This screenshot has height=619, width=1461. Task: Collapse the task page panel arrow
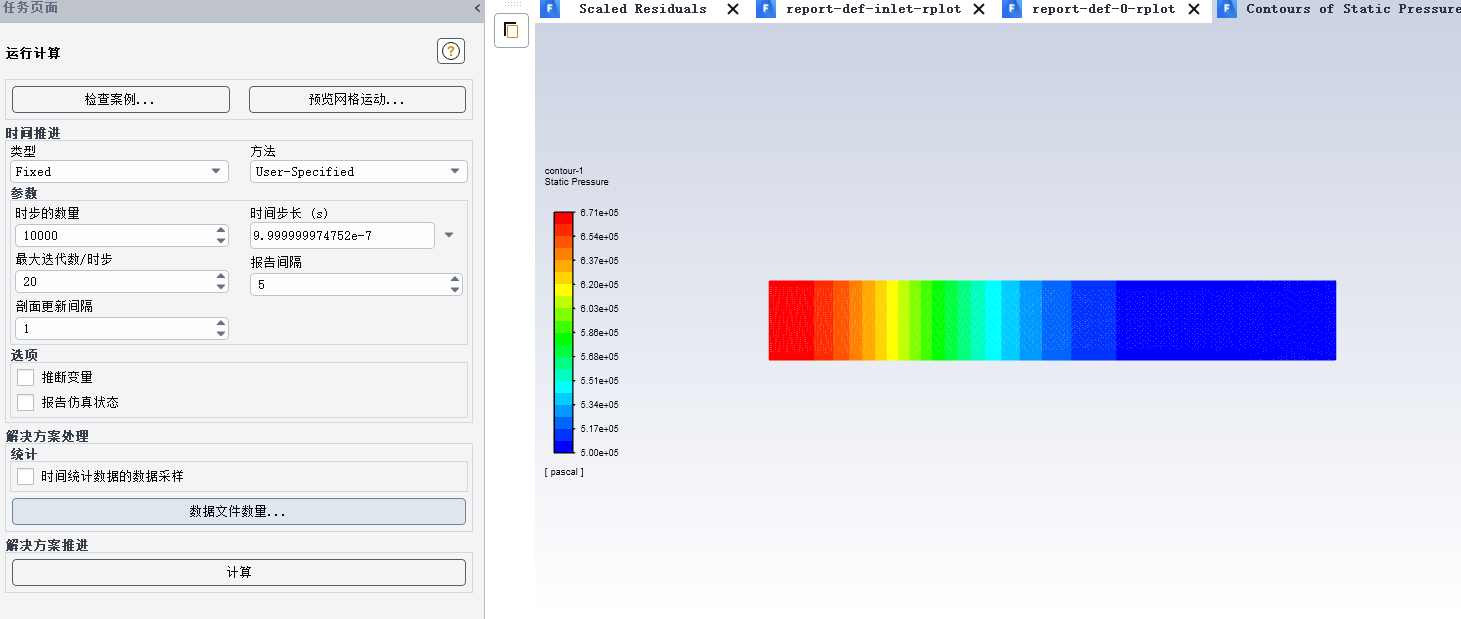pyautogui.click(x=477, y=8)
